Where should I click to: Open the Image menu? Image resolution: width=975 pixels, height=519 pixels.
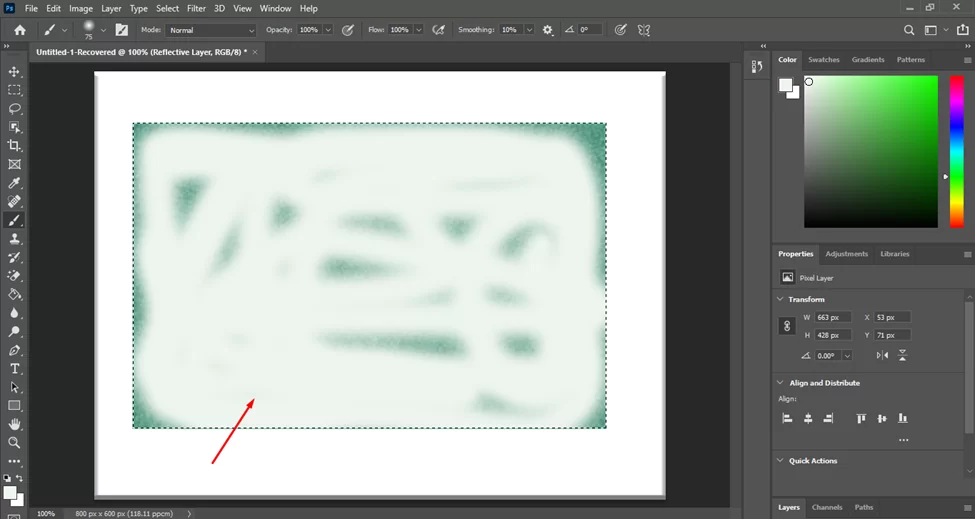[x=81, y=8]
